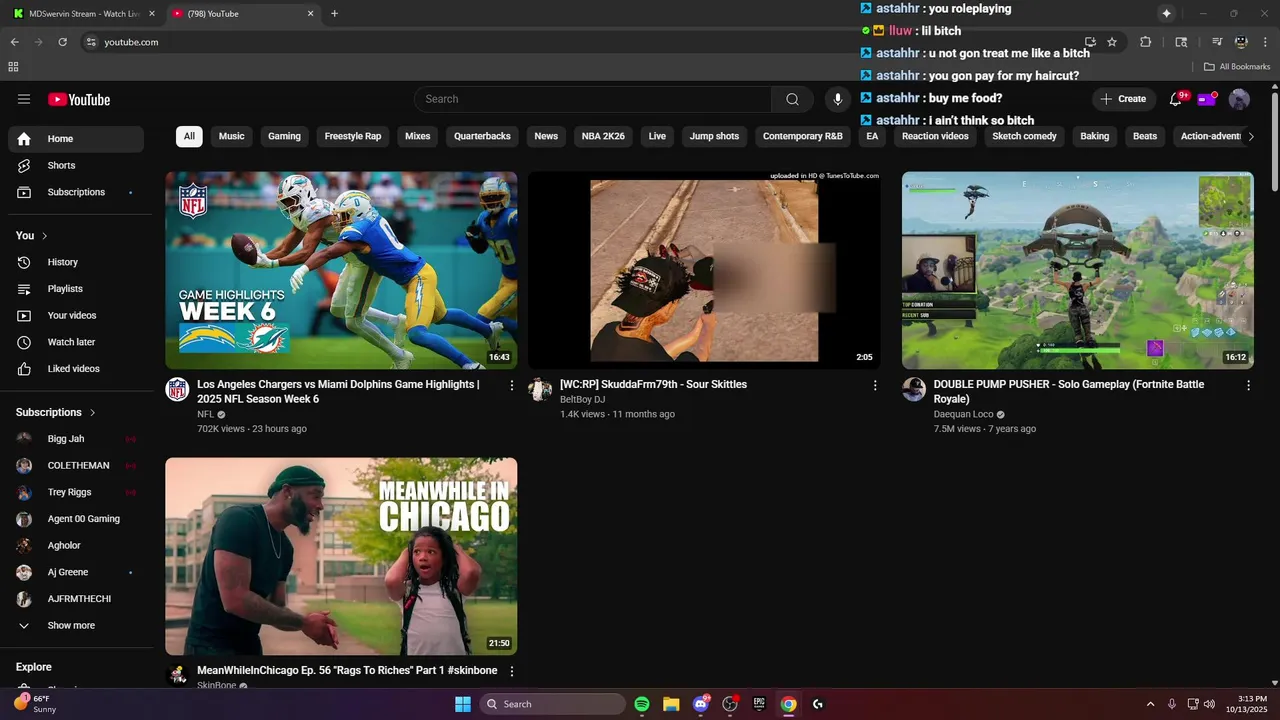Click the Daequan Loco channel avatar
Viewport: 1280px width, 720px height.
pyautogui.click(x=914, y=389)
